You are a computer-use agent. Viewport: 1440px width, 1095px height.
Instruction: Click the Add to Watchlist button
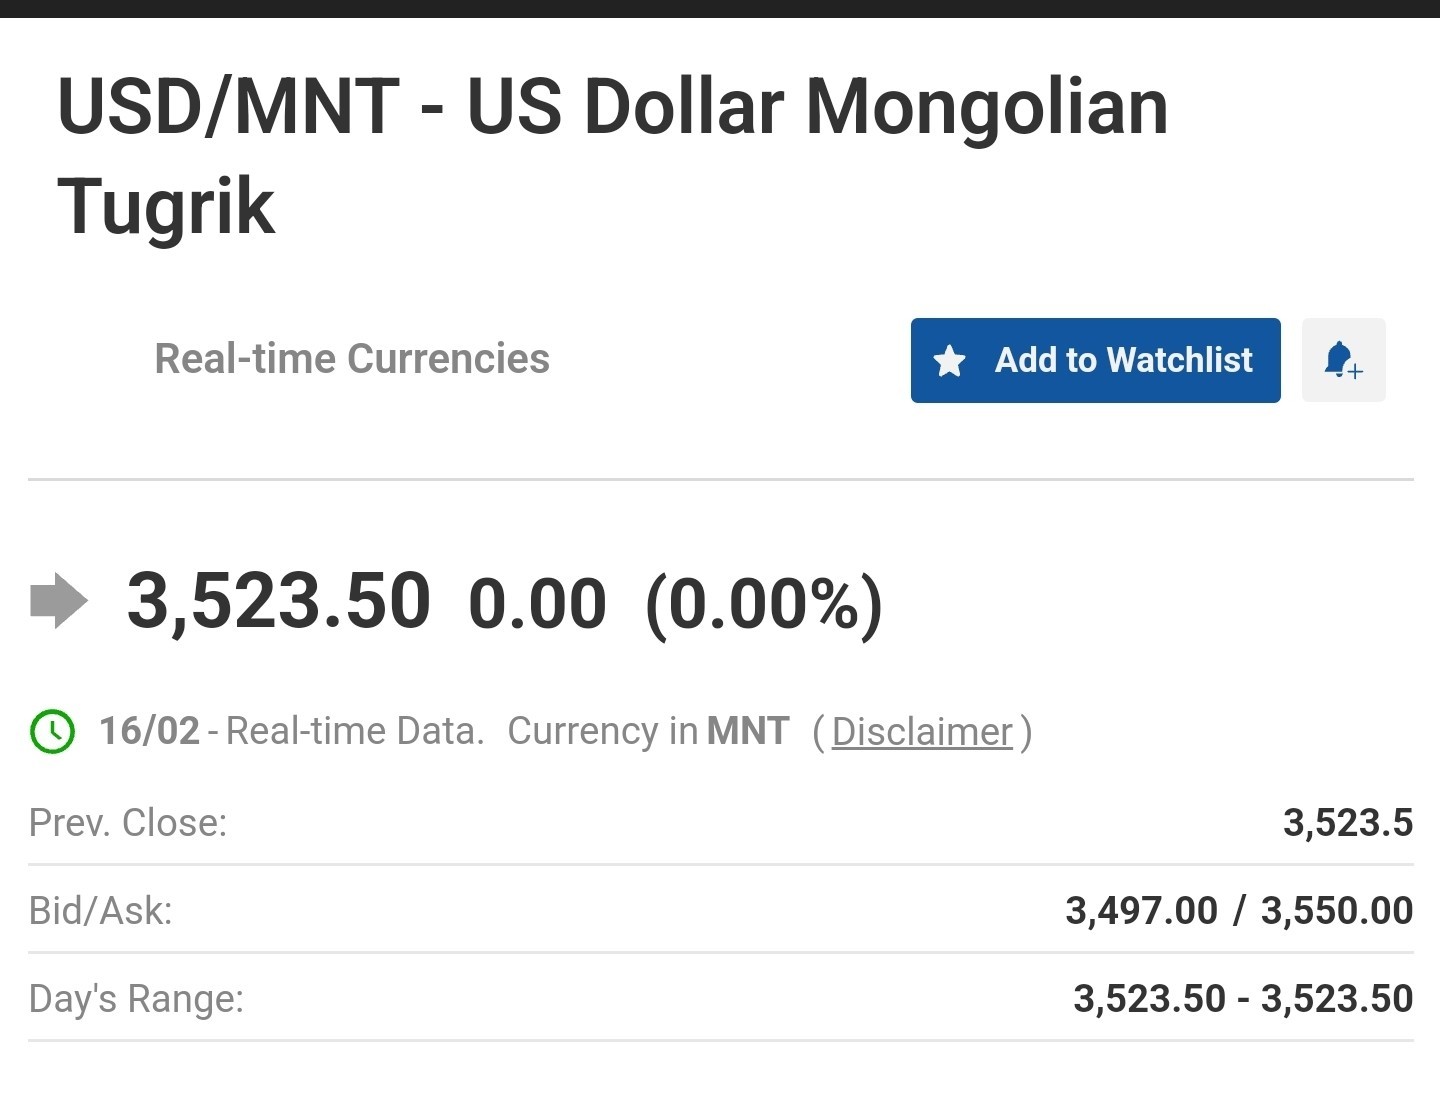1095,360
